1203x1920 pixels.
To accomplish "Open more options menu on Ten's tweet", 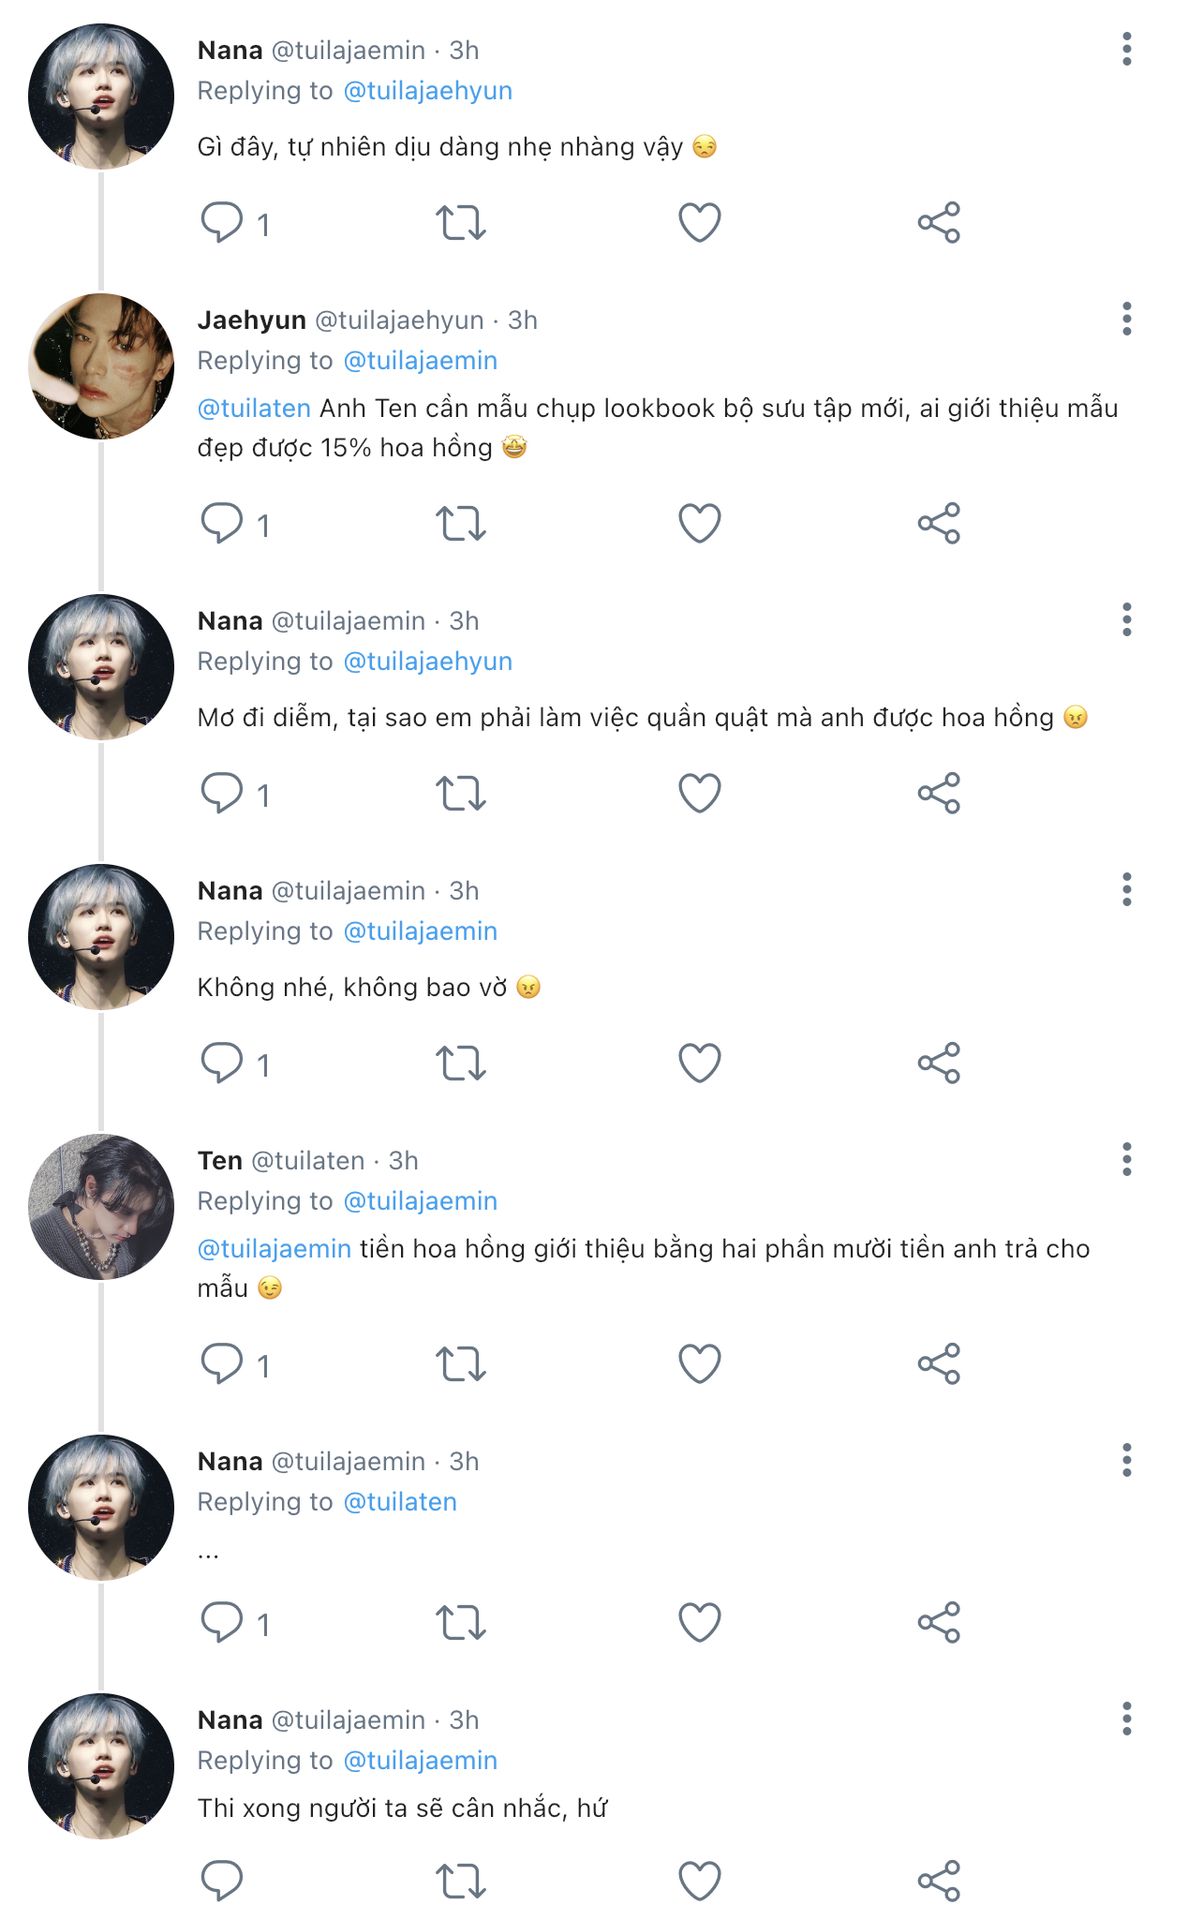I will [x=1126, y=1160].
